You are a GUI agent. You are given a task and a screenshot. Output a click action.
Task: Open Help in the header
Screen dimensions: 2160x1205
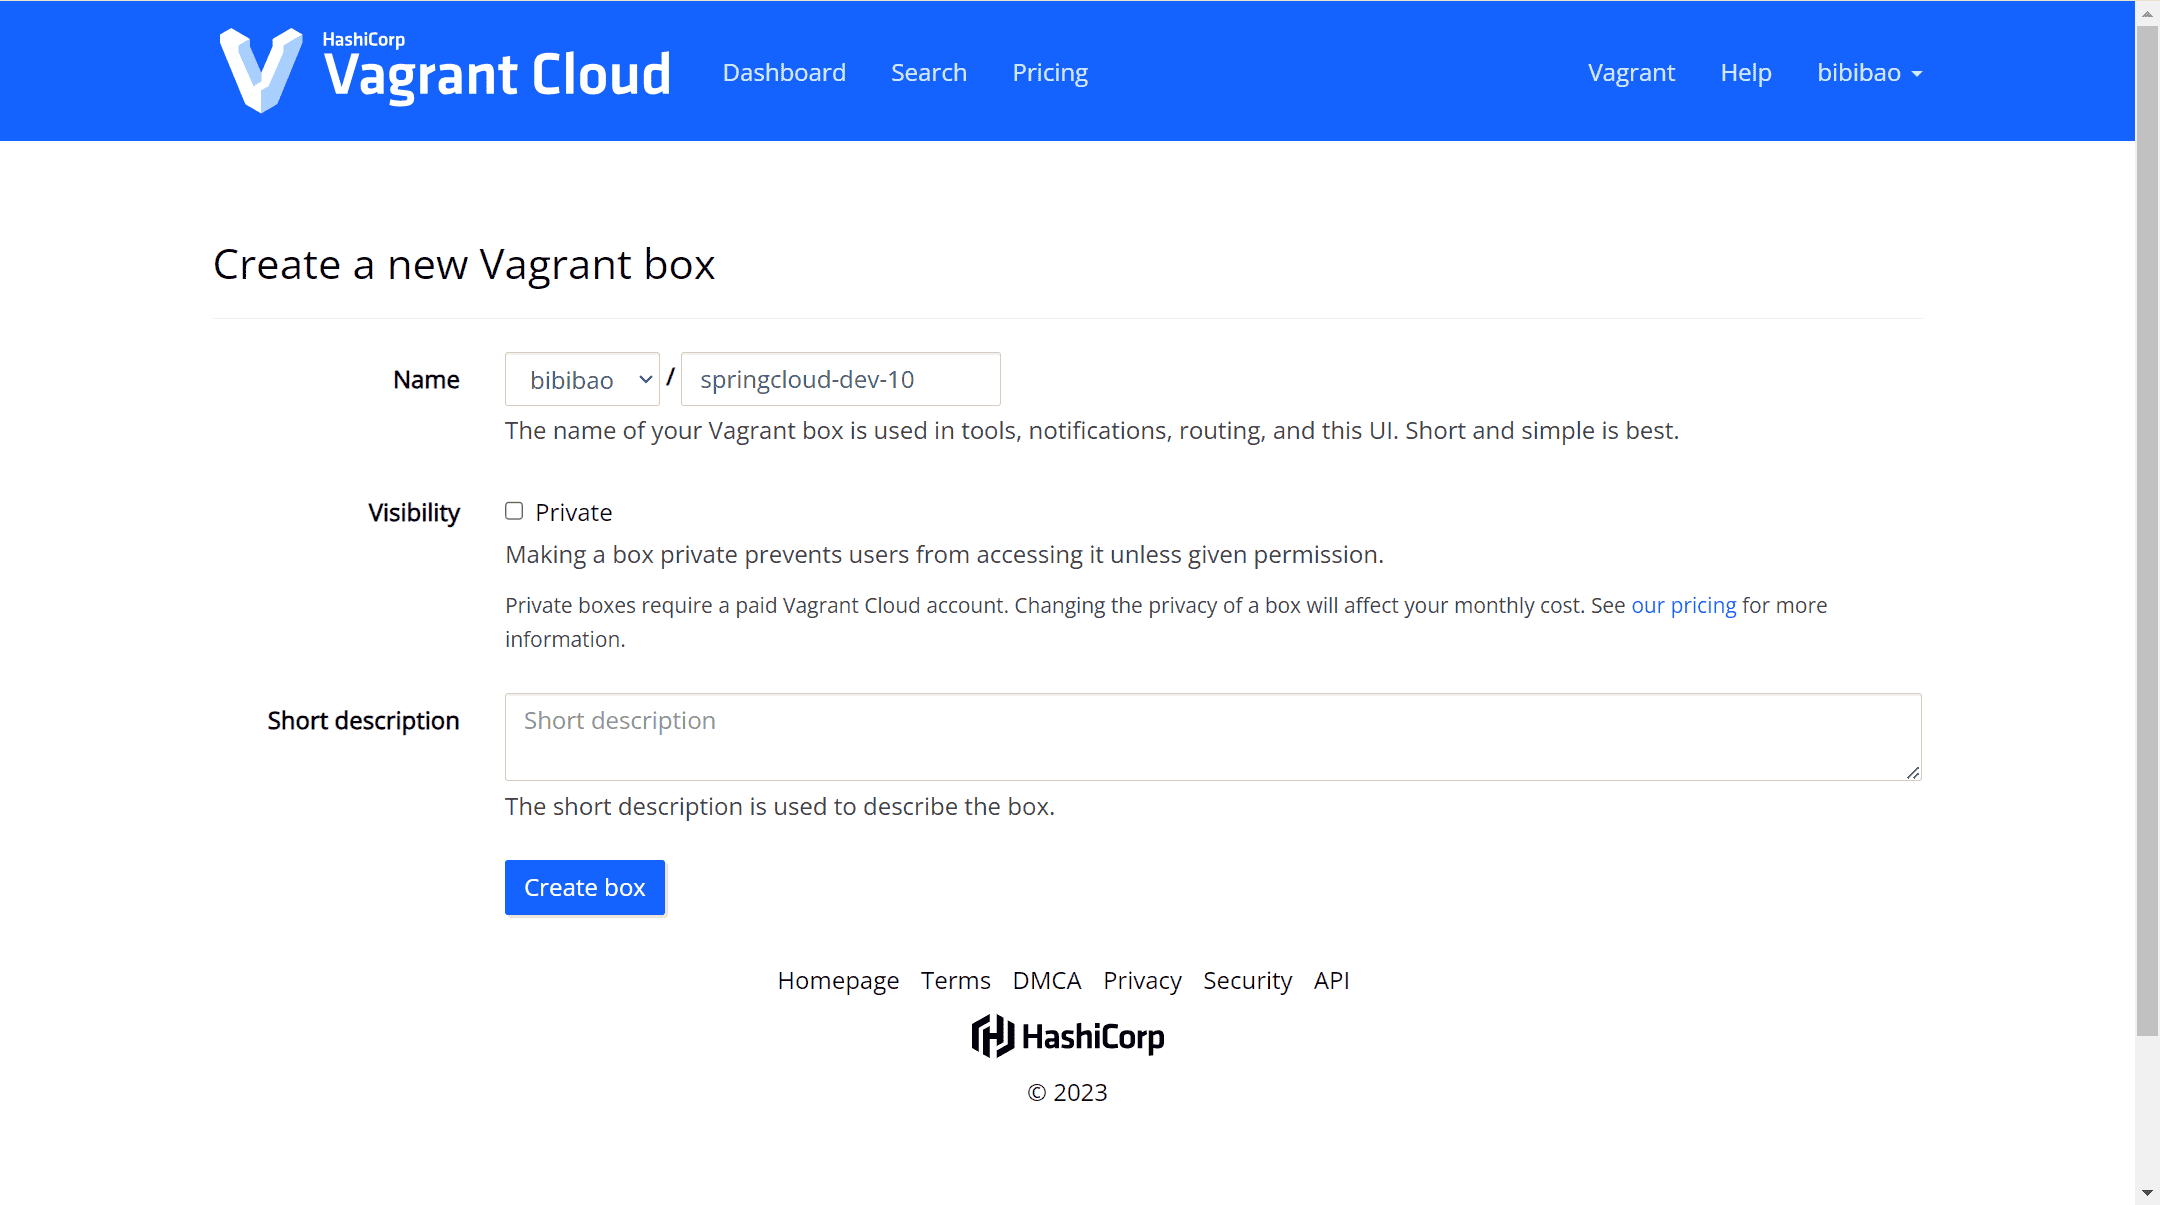[x=1746, y=73]
